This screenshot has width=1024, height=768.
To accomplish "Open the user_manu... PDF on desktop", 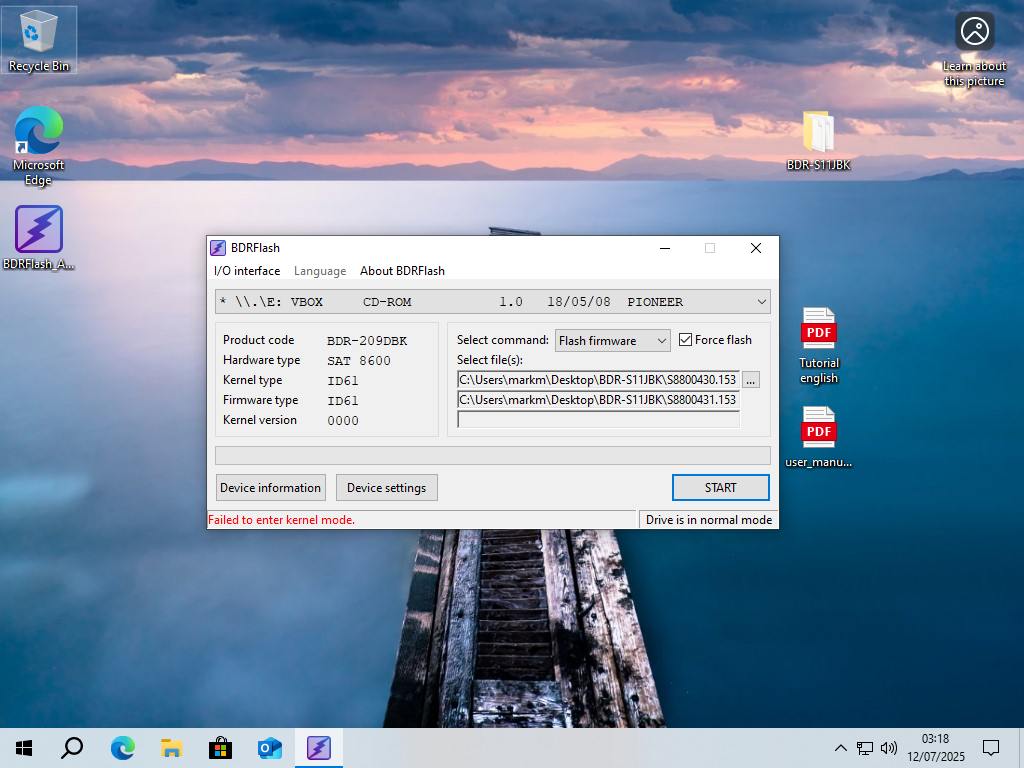I will coord(818,437).
